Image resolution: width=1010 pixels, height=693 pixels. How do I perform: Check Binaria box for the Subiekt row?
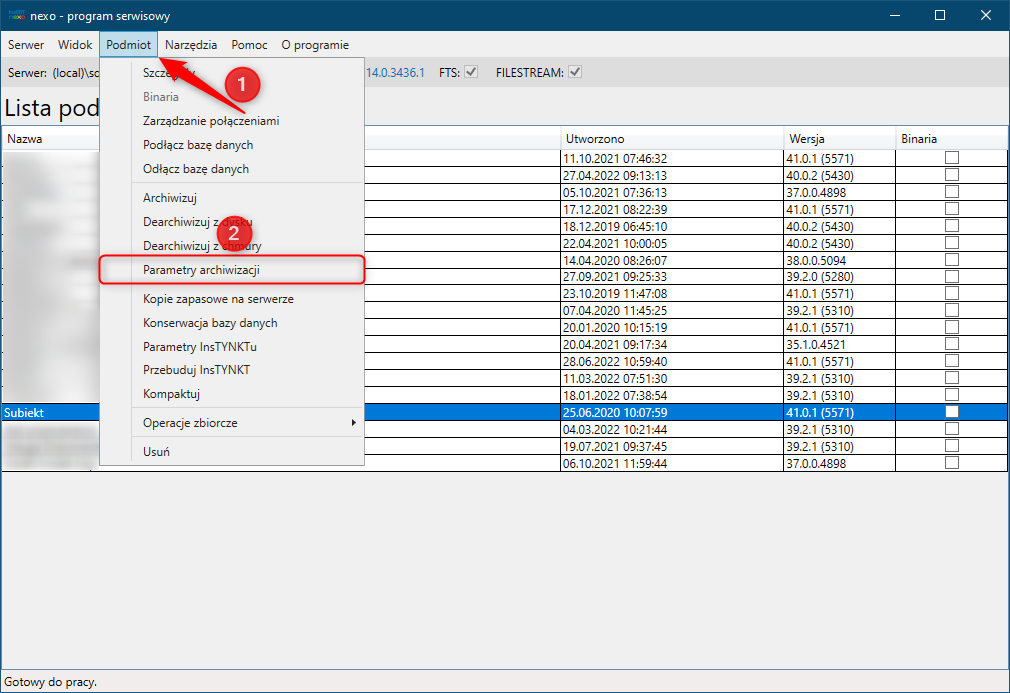952,412
